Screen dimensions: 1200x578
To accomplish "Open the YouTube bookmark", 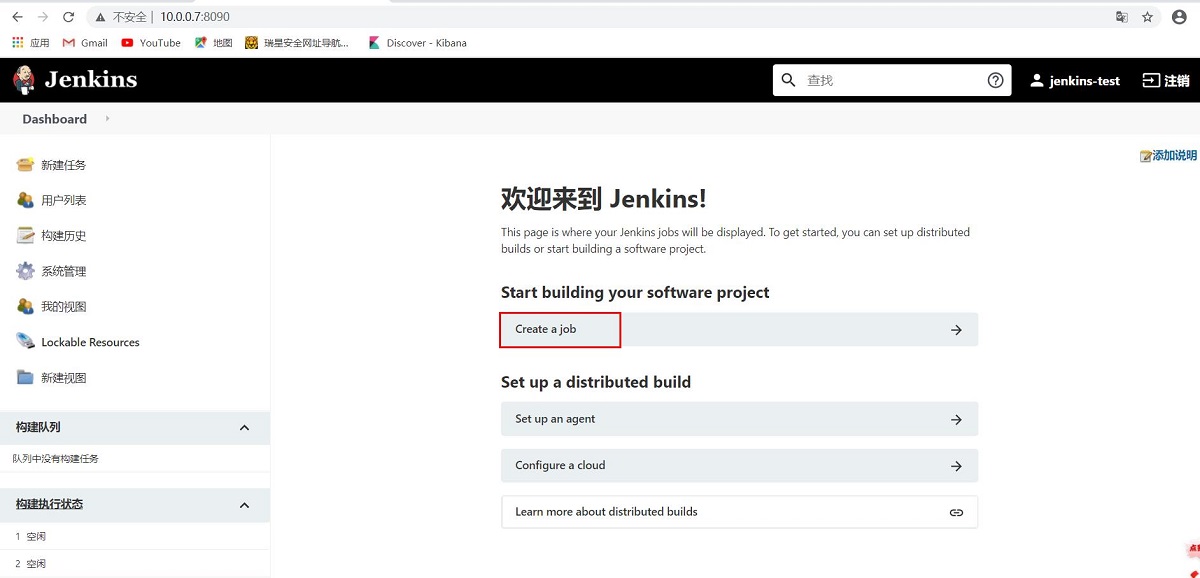I will (151, 43).
